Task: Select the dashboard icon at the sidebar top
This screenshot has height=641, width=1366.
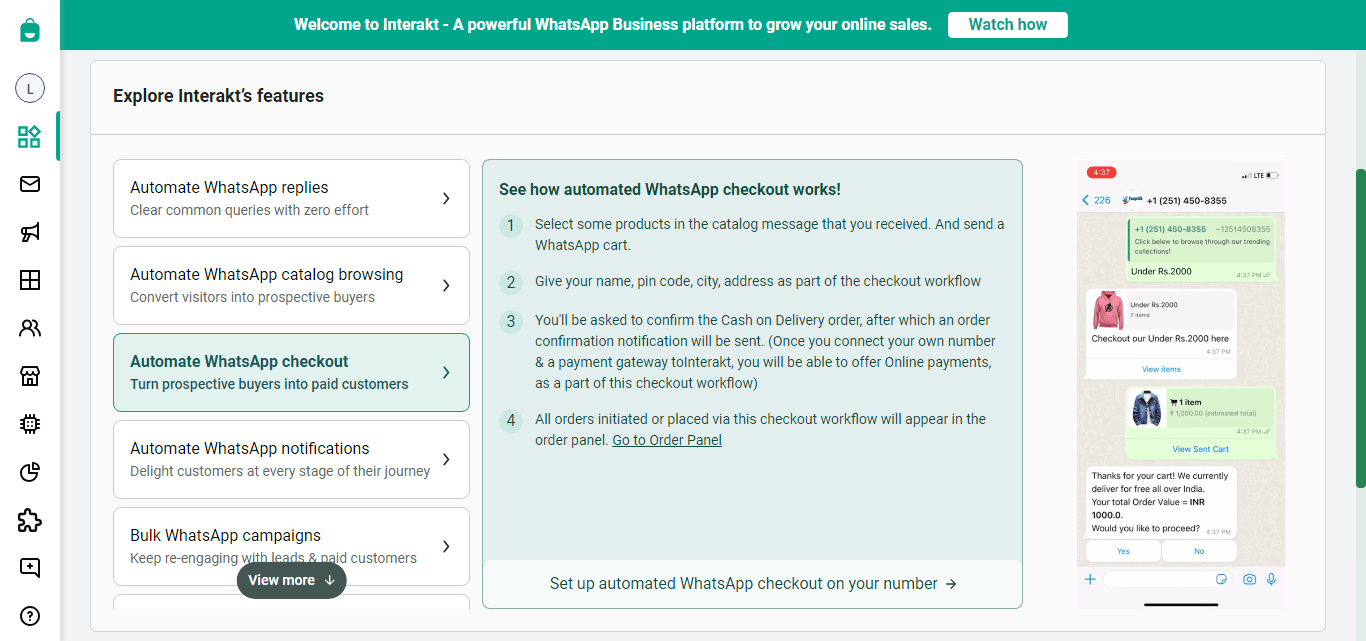Action: (29, 136)
